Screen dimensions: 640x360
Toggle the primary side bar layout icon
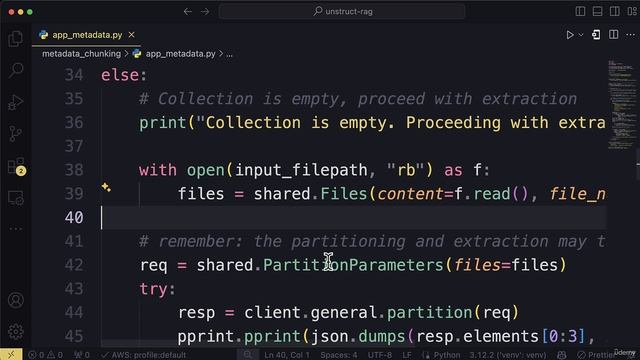580,11
